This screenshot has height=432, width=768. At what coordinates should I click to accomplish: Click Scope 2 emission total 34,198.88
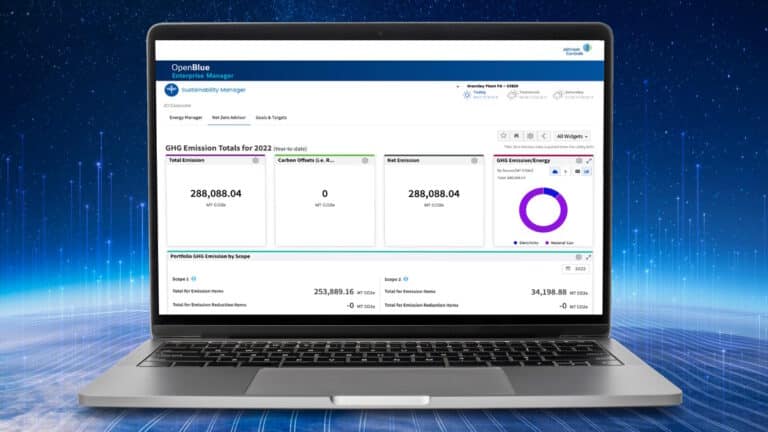549,292
